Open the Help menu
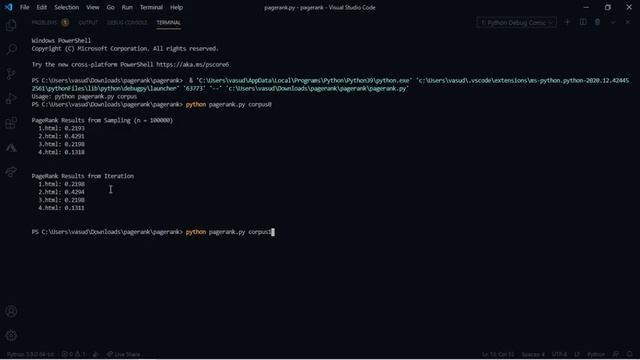Viewport: 640px width, 360px height. 176,7
